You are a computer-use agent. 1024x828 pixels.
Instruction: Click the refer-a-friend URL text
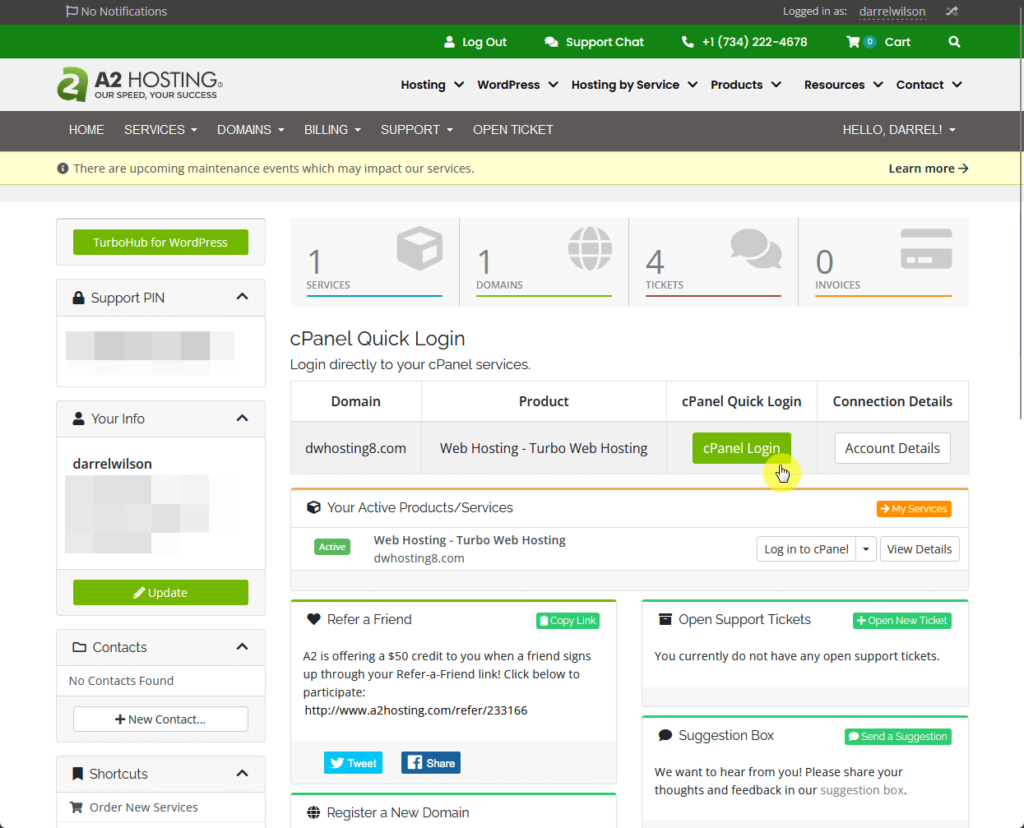coord(415,710)
